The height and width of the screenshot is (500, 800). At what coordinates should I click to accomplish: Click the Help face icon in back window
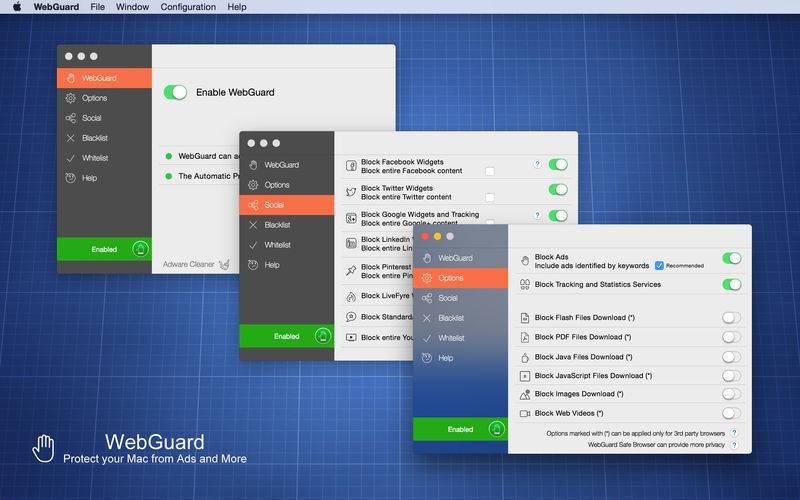(x=70, y=178)
